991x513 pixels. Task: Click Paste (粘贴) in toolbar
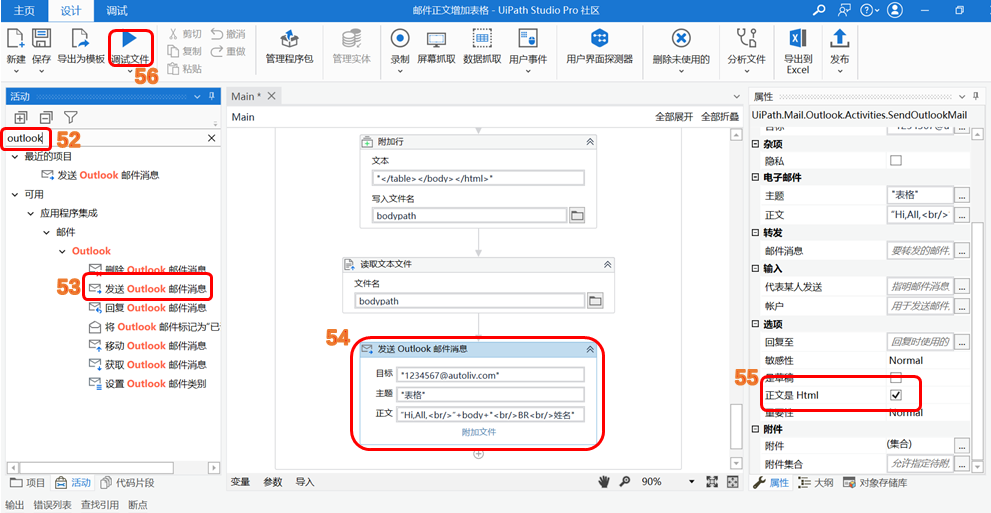[185, 69]
